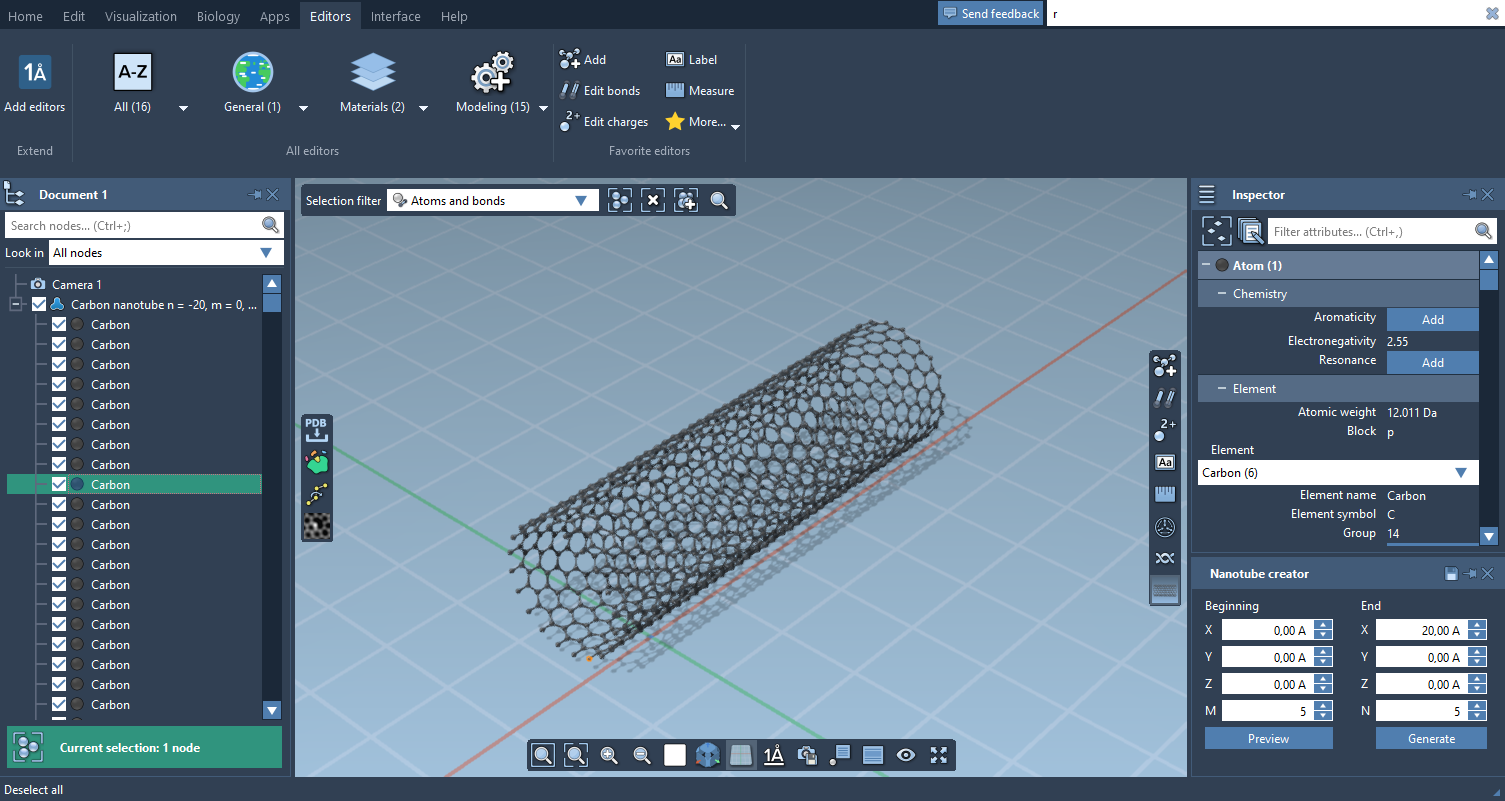Toggle the first Carbon atom checkbox
Image resolution: width=1505 pixels, height=801 pixels.
pyautogui.click(x=59, y=325)
